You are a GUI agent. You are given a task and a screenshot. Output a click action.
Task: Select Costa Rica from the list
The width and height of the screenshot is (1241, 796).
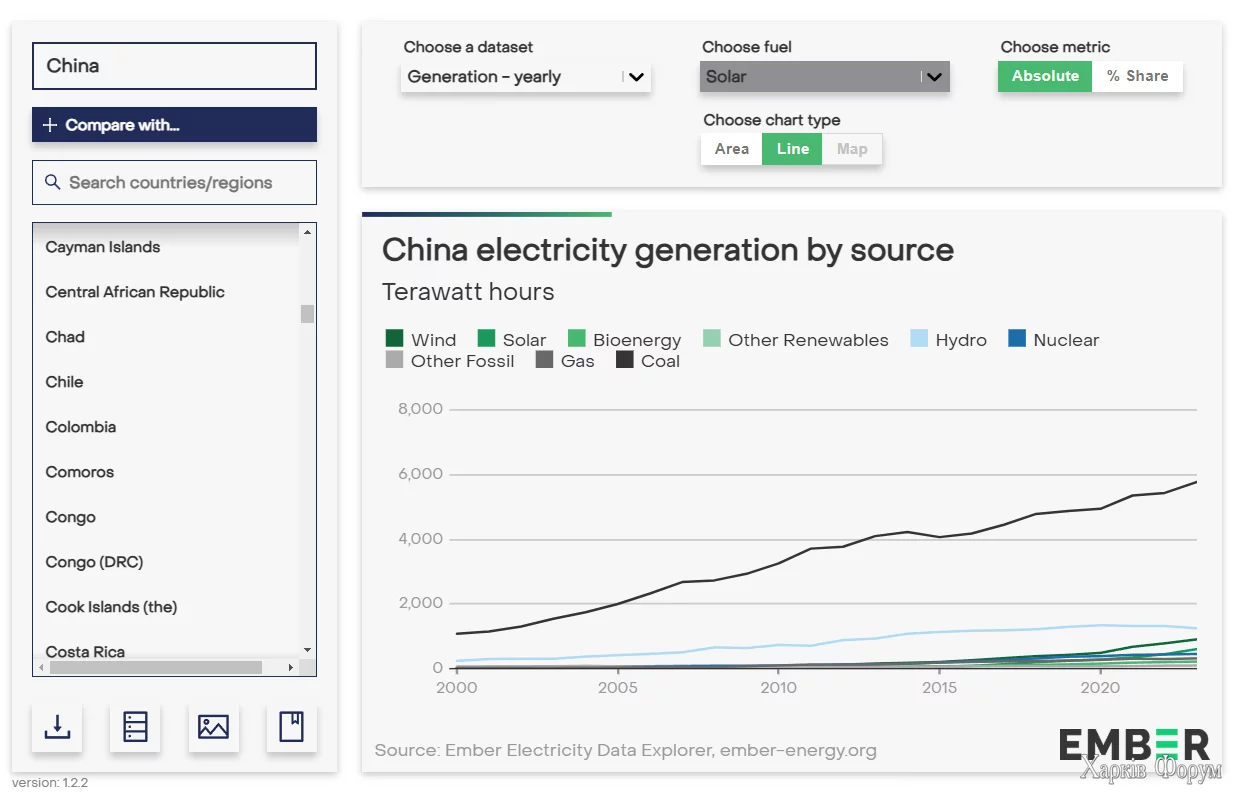click(85, 652)
